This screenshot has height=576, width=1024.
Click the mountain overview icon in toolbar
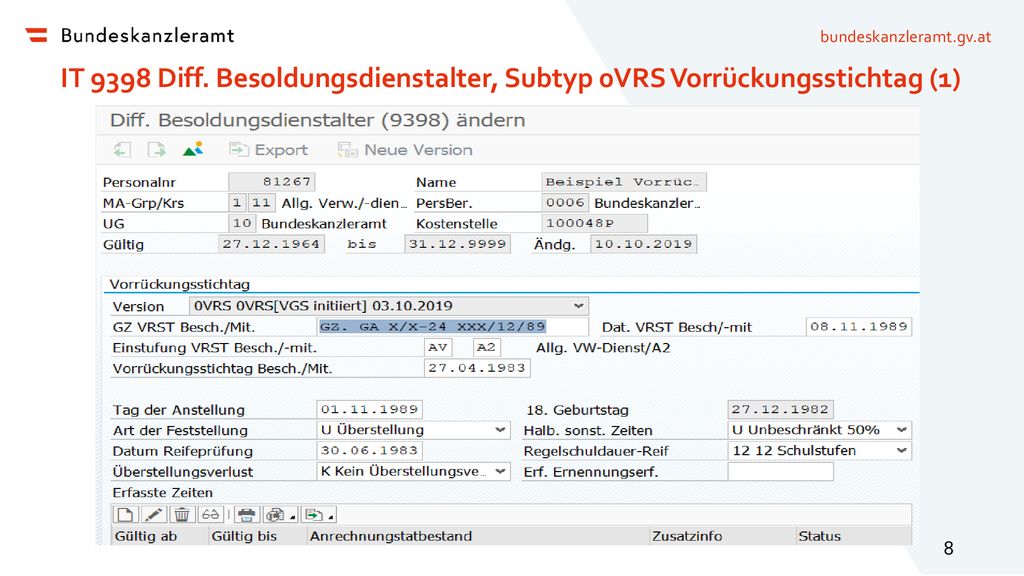[193, 150]
